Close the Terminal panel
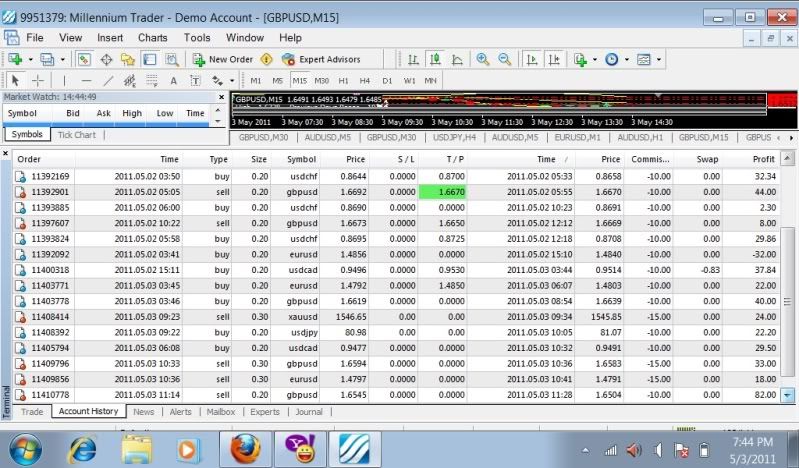Image resolution: width=799 pixels, height=468 pixels. pos(6,153)
